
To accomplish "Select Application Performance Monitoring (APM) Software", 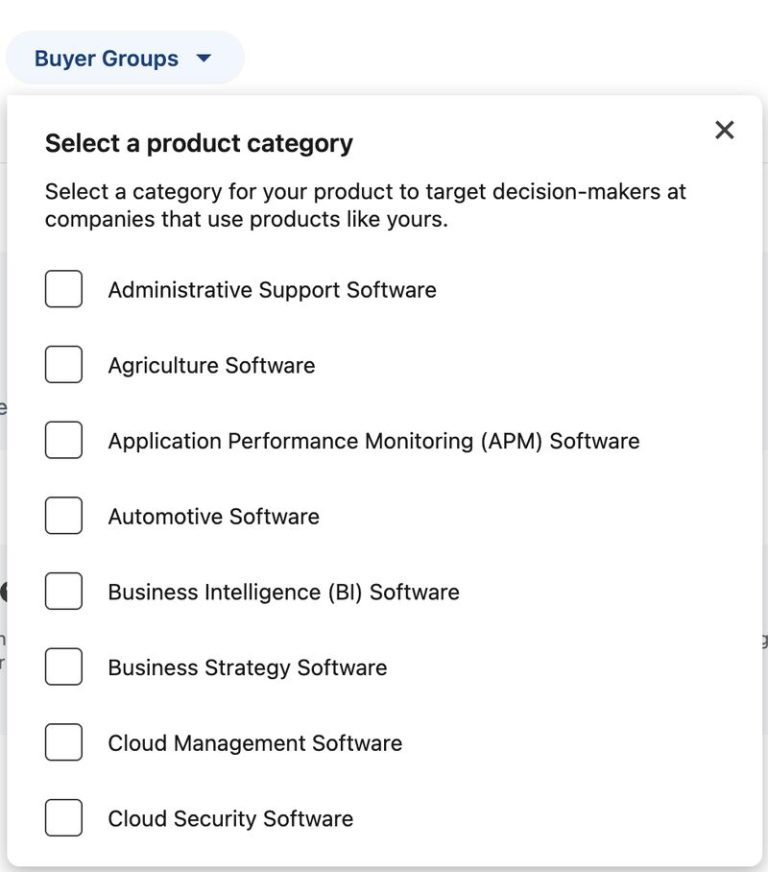I will click(63, 440).
